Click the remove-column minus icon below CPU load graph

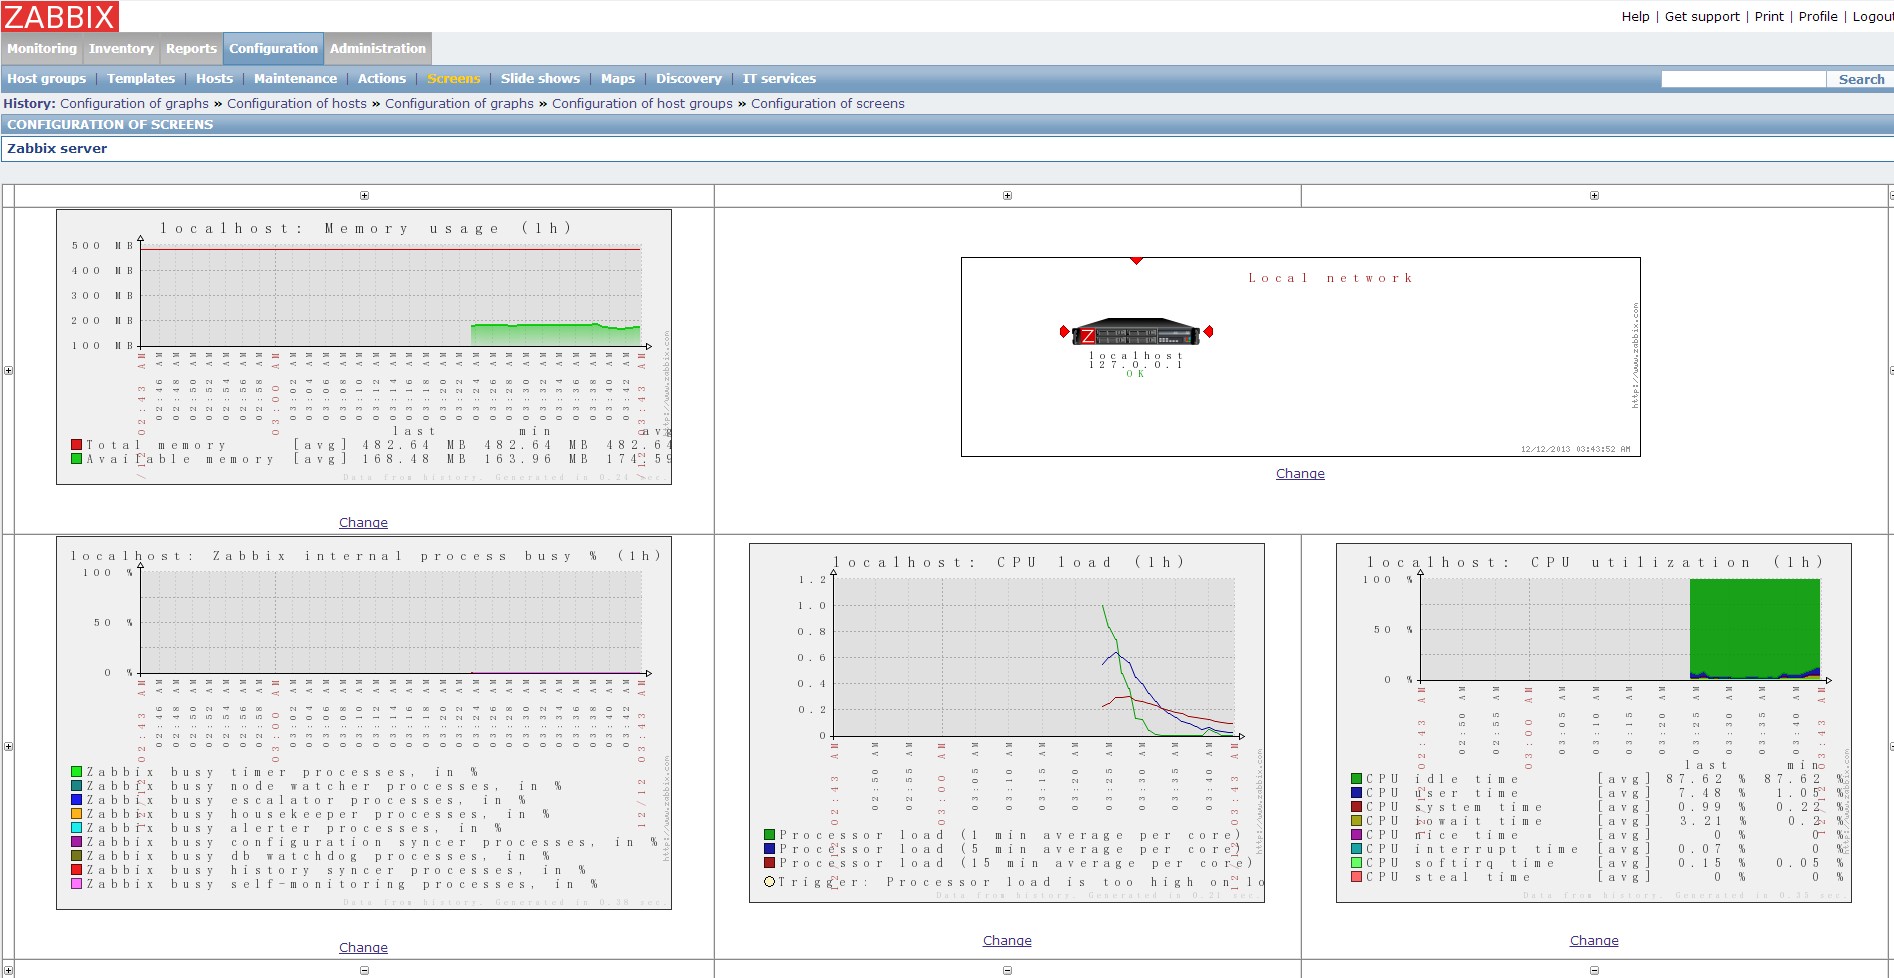(x=1007, y=971)
